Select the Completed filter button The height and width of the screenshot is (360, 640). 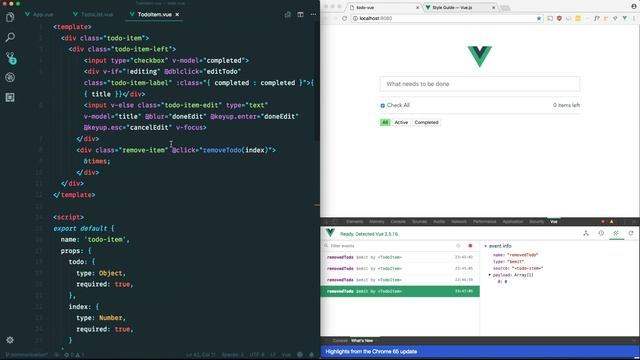[x=426, y=122]
